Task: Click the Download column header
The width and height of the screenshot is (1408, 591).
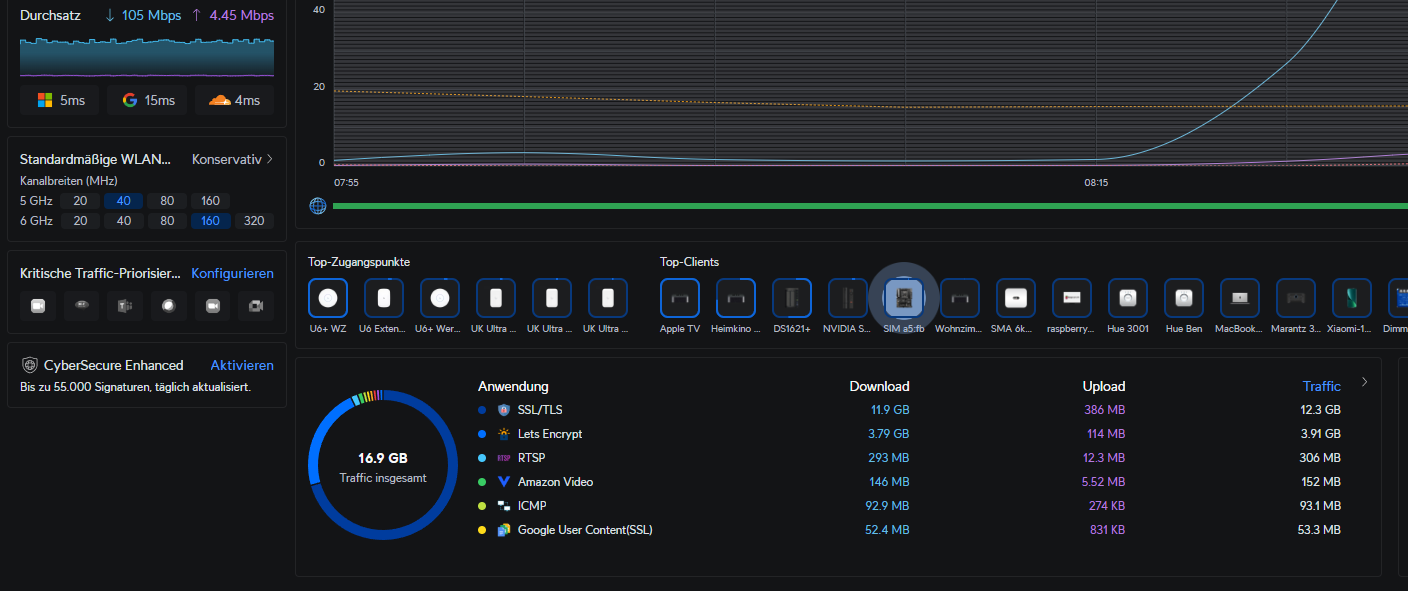Action: 880,386
